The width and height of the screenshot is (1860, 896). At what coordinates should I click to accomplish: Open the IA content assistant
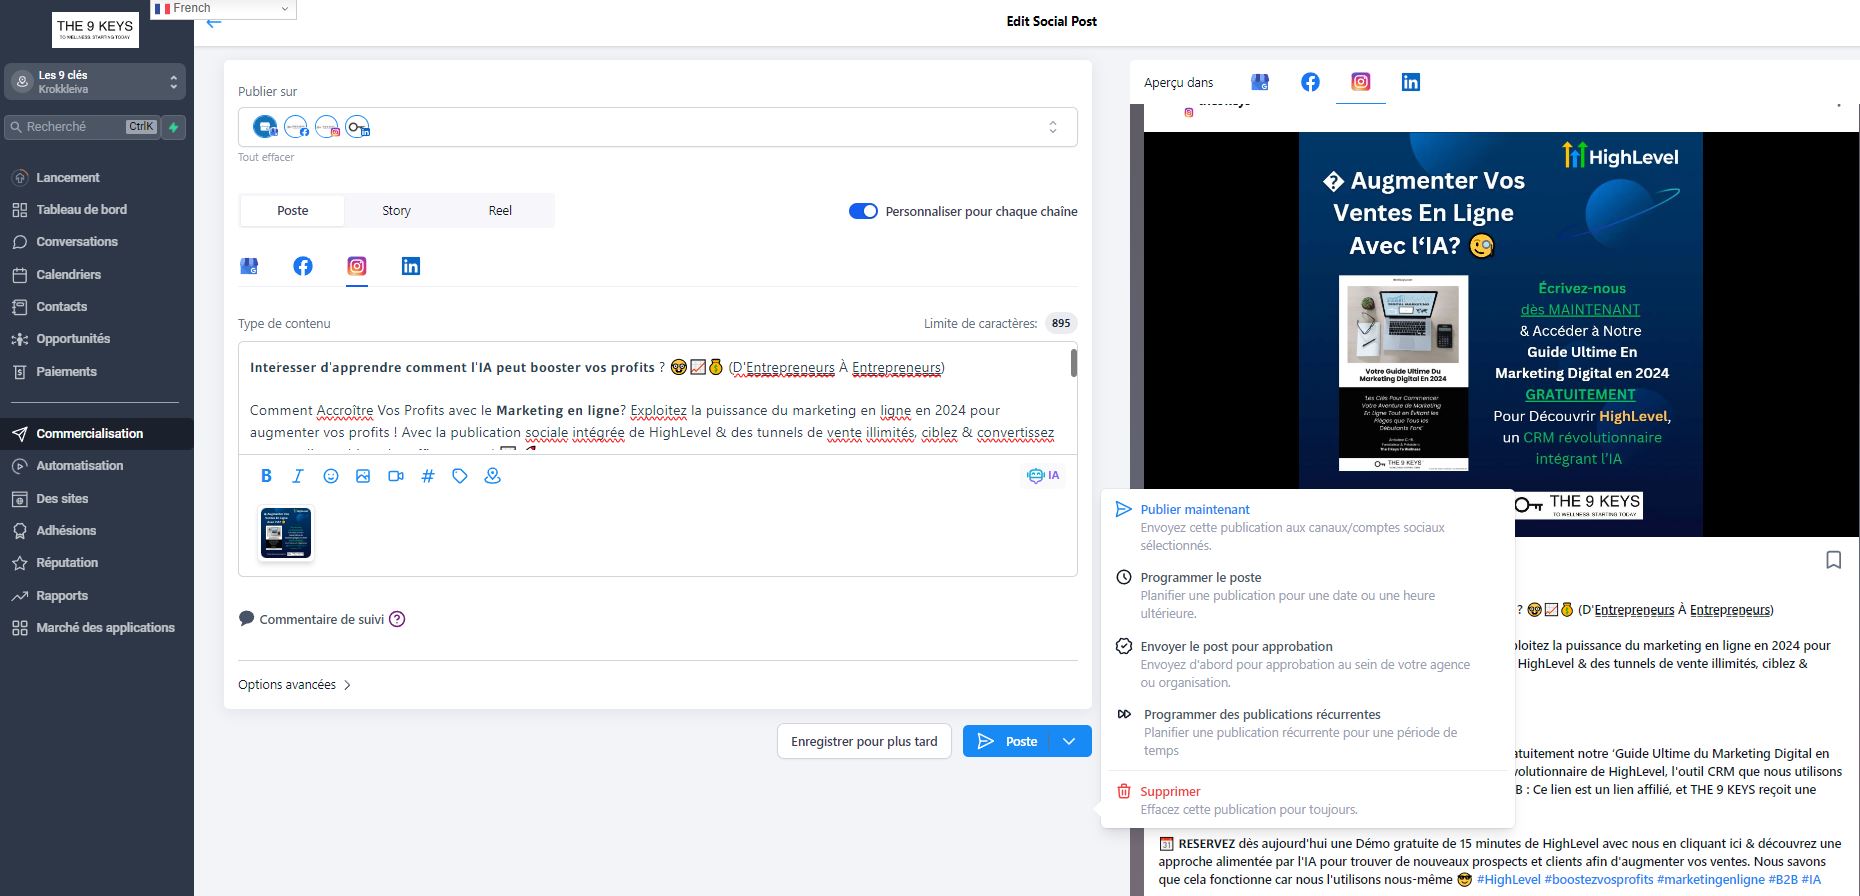click(1043, 475)
